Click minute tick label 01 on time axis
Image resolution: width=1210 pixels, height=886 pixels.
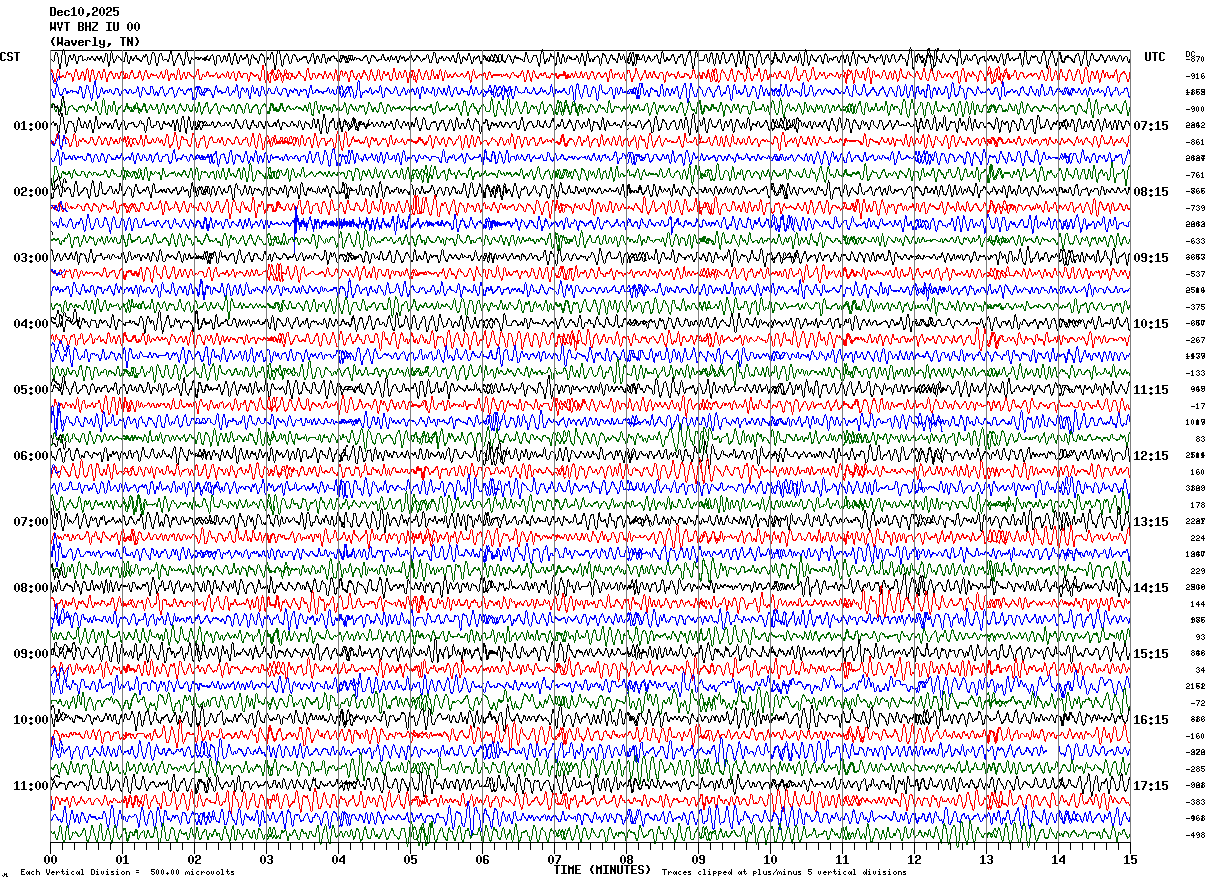coord(122,859)
